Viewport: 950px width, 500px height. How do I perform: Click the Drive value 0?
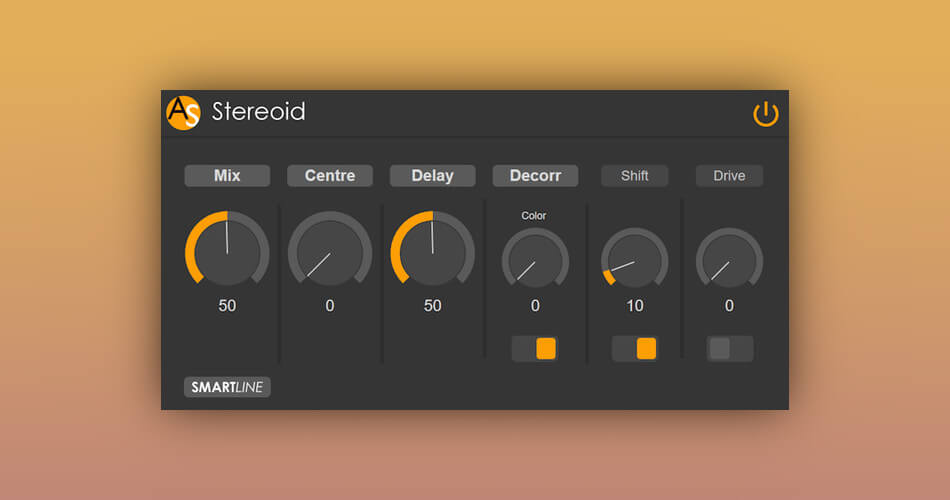pos(729,305)
